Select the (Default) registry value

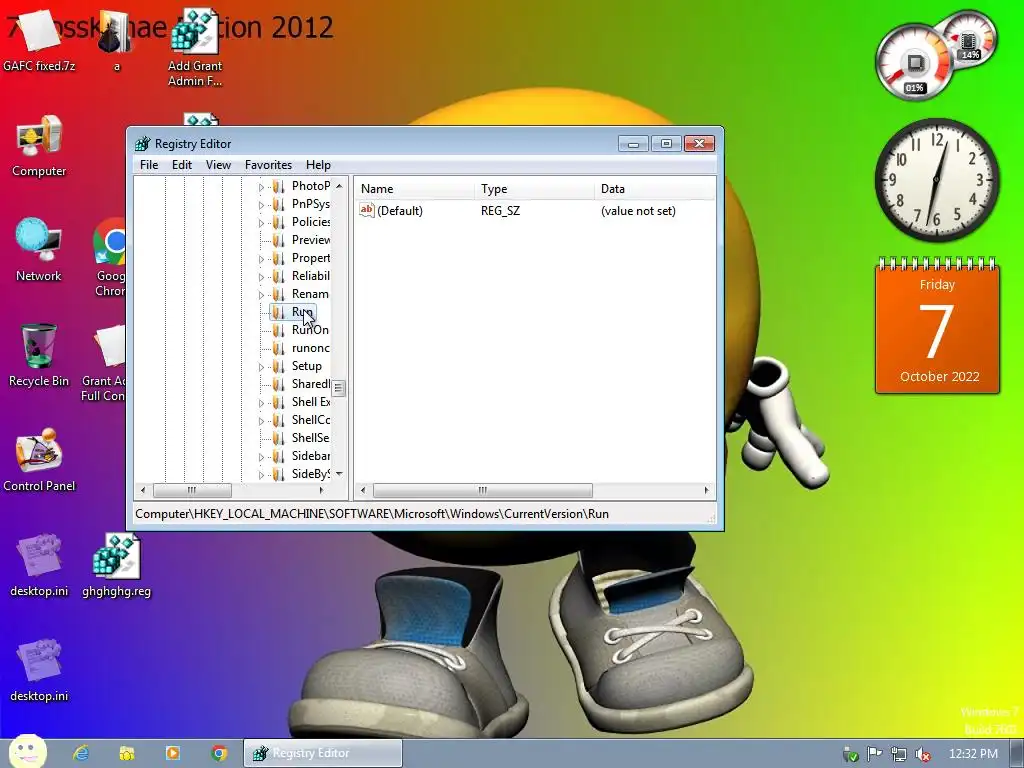point(392,210)
